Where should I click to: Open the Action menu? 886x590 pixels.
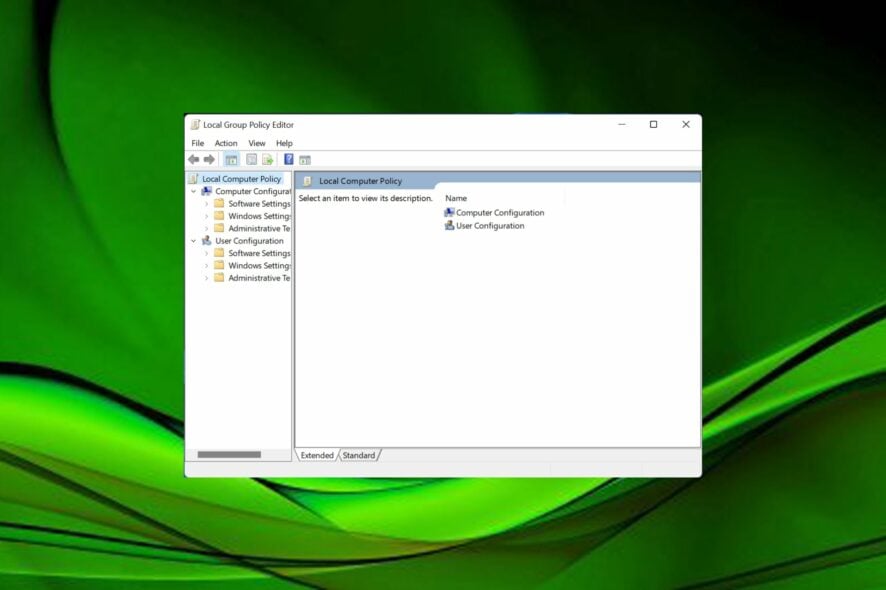[226, 143]
